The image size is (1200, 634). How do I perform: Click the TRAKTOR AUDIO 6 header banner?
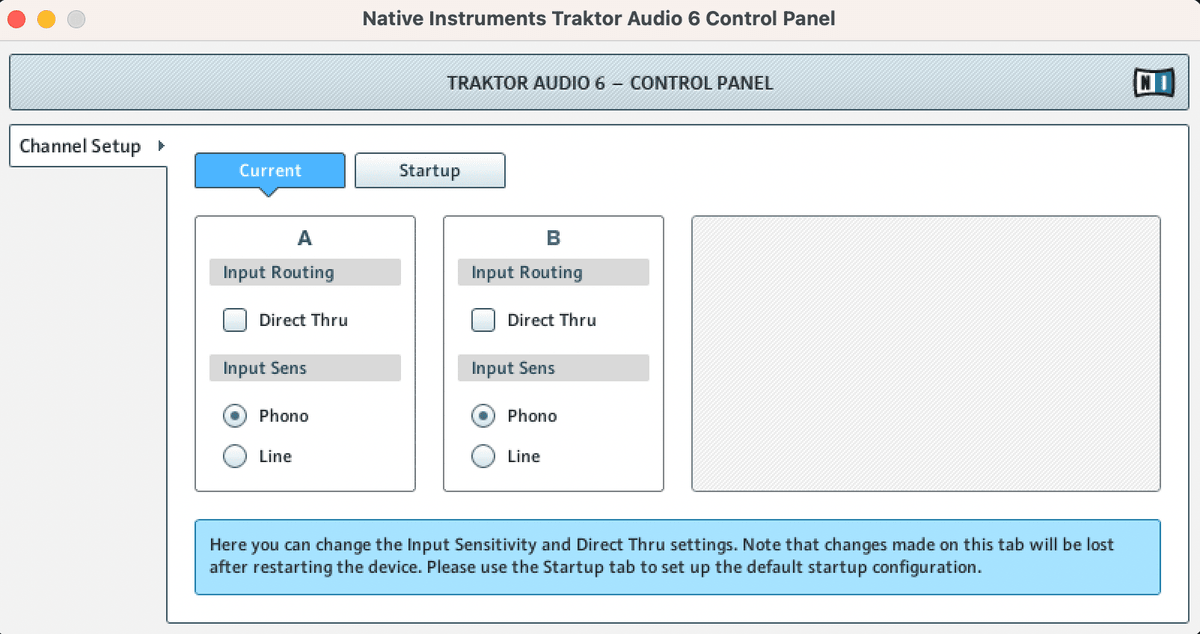[600, 82]
